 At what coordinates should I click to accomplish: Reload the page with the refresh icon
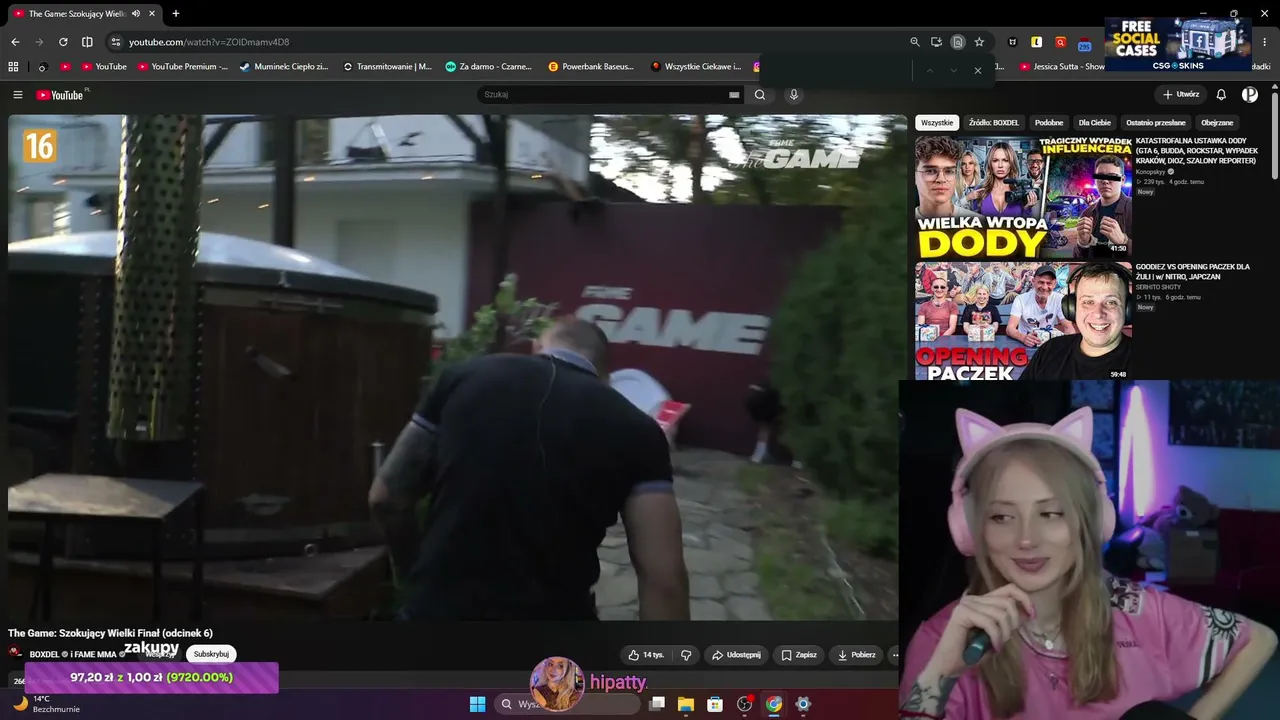[63, 42]
